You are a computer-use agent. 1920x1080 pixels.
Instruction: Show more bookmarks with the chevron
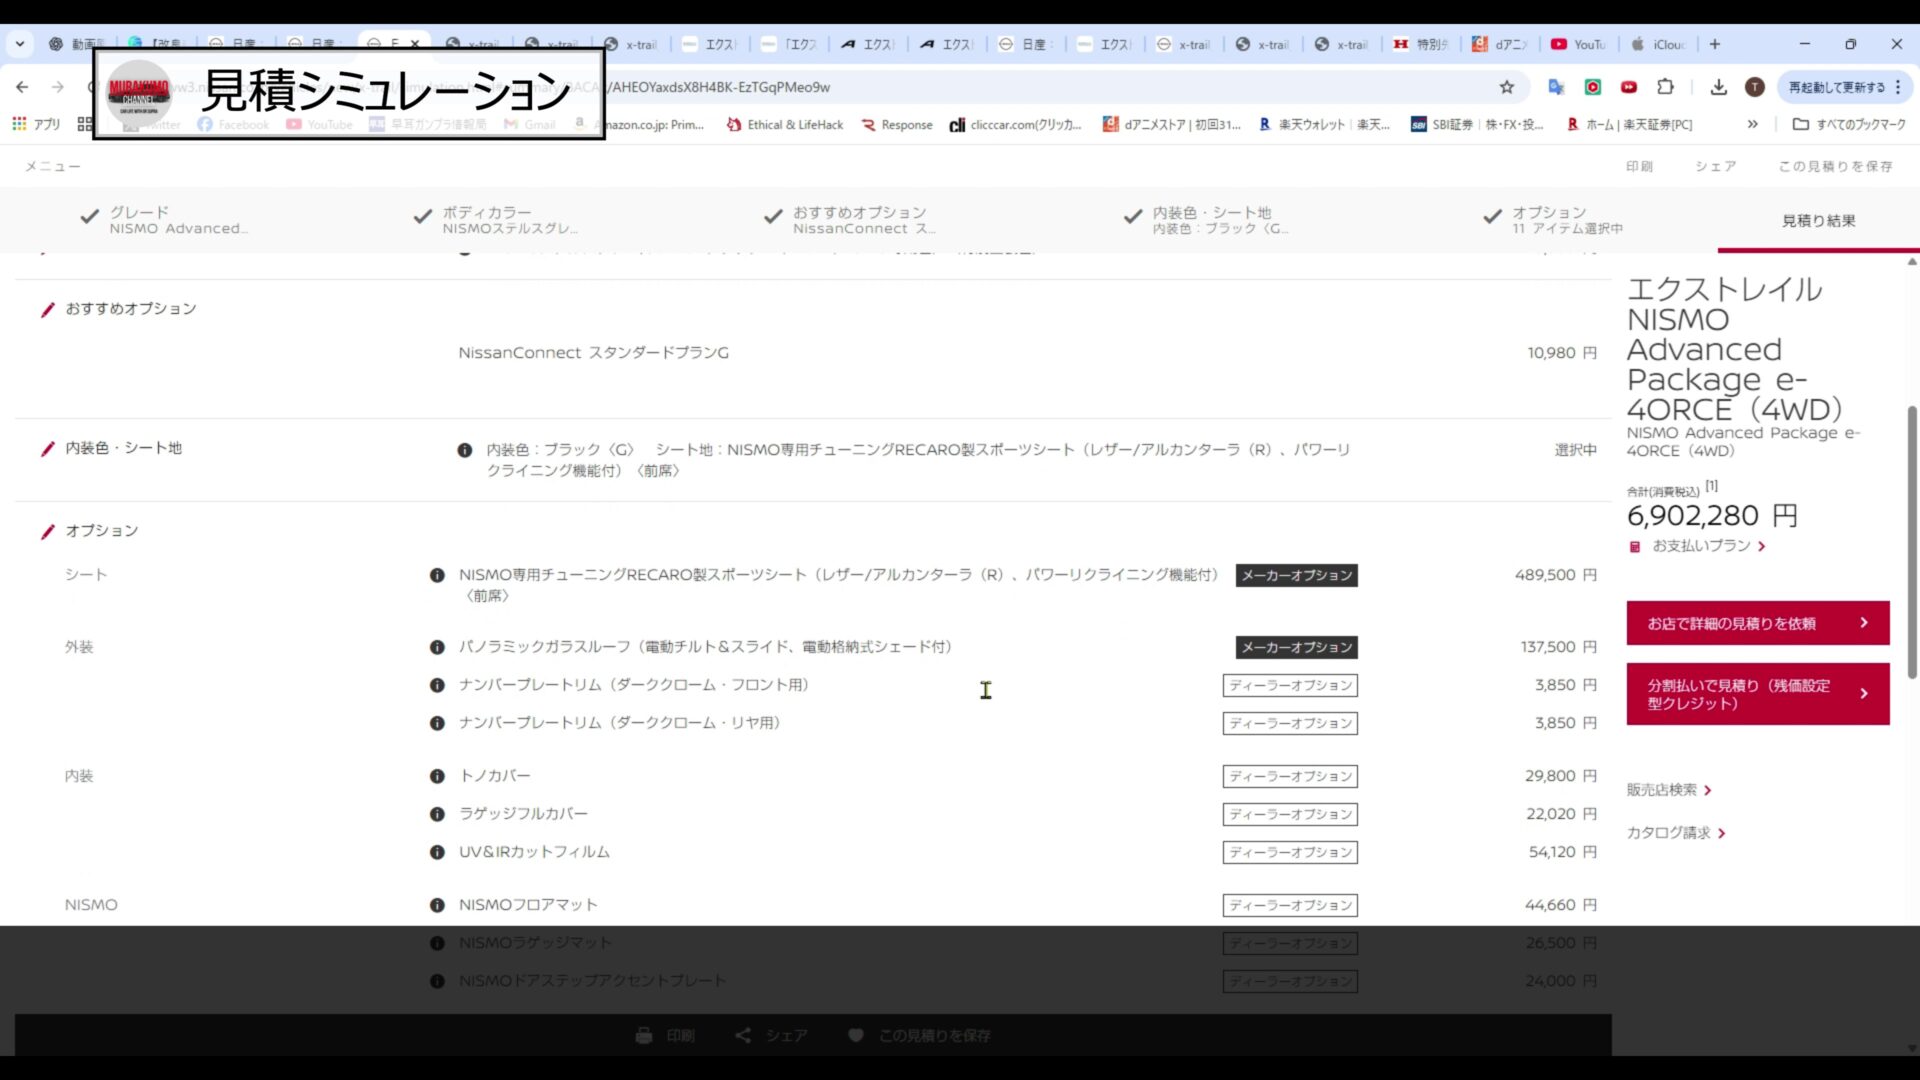pyautogui.click(x=1752, y=124)
